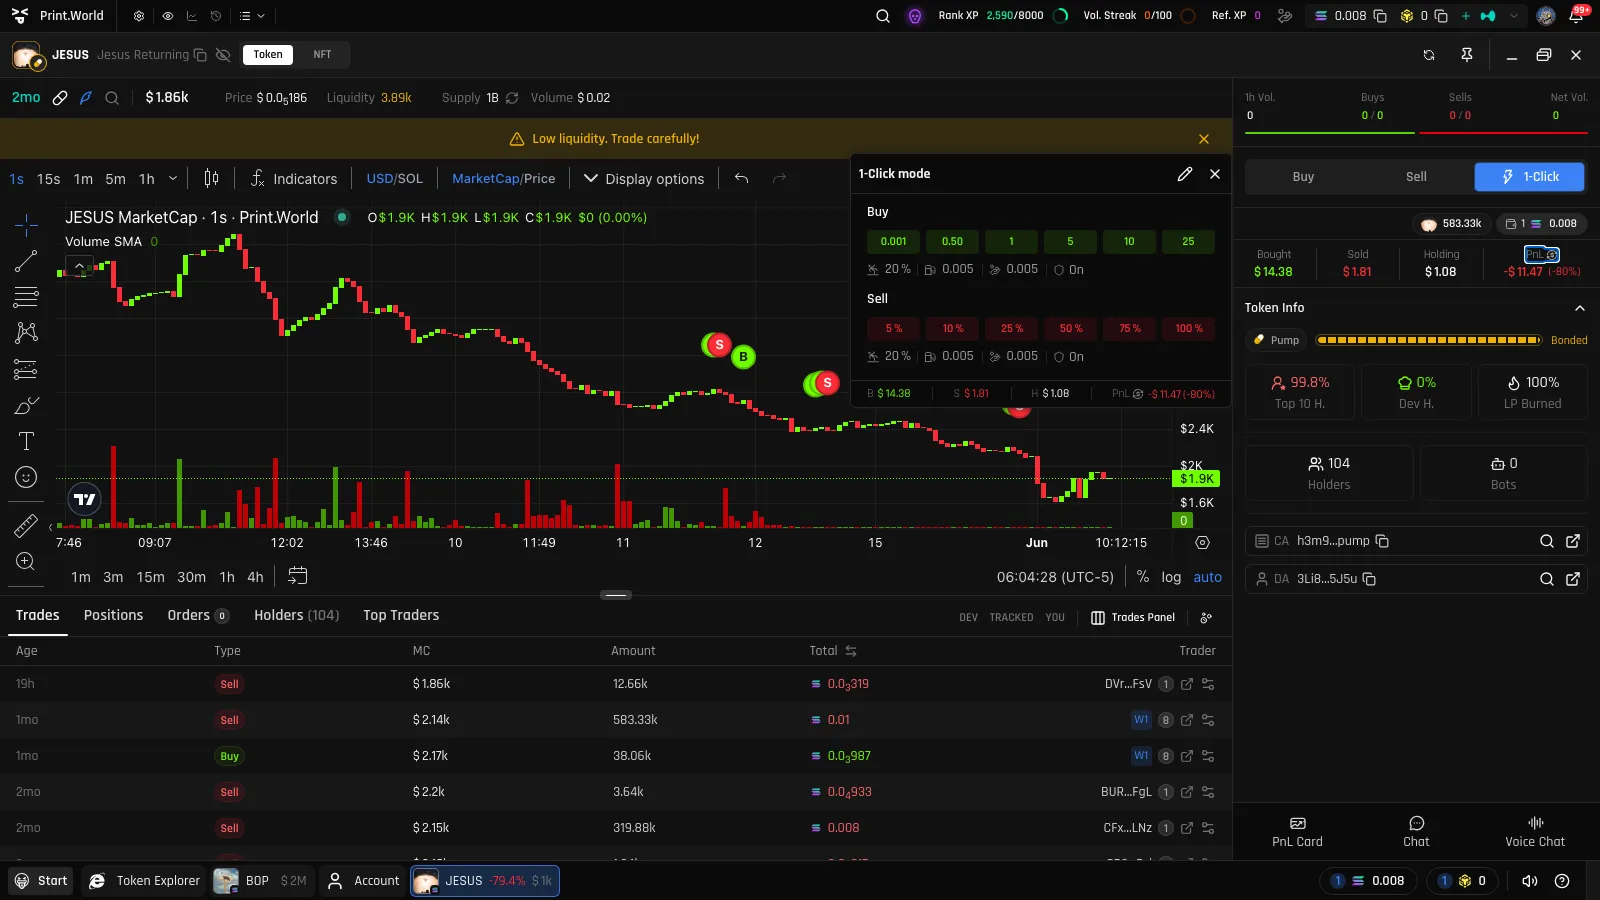Activate the chart zoom-in tool
1600x900 pixels.
(x=26, y=561)
